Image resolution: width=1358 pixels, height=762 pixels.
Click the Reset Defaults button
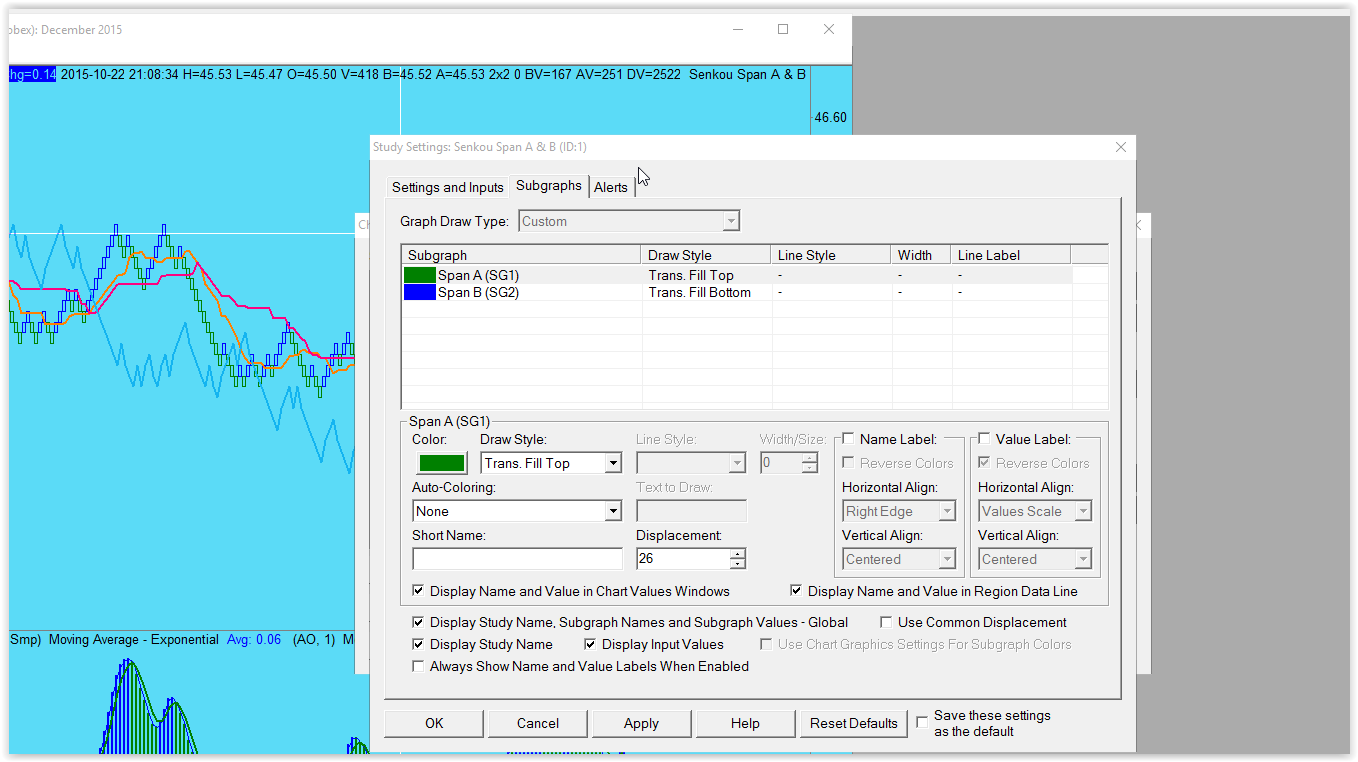(x=853, y=723)
